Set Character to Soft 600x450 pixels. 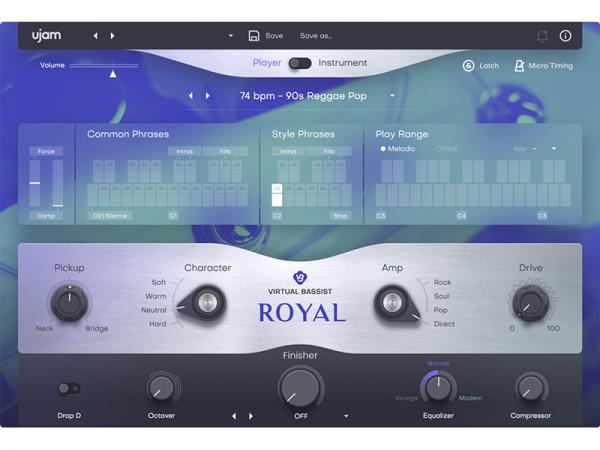tap(159, 282)
